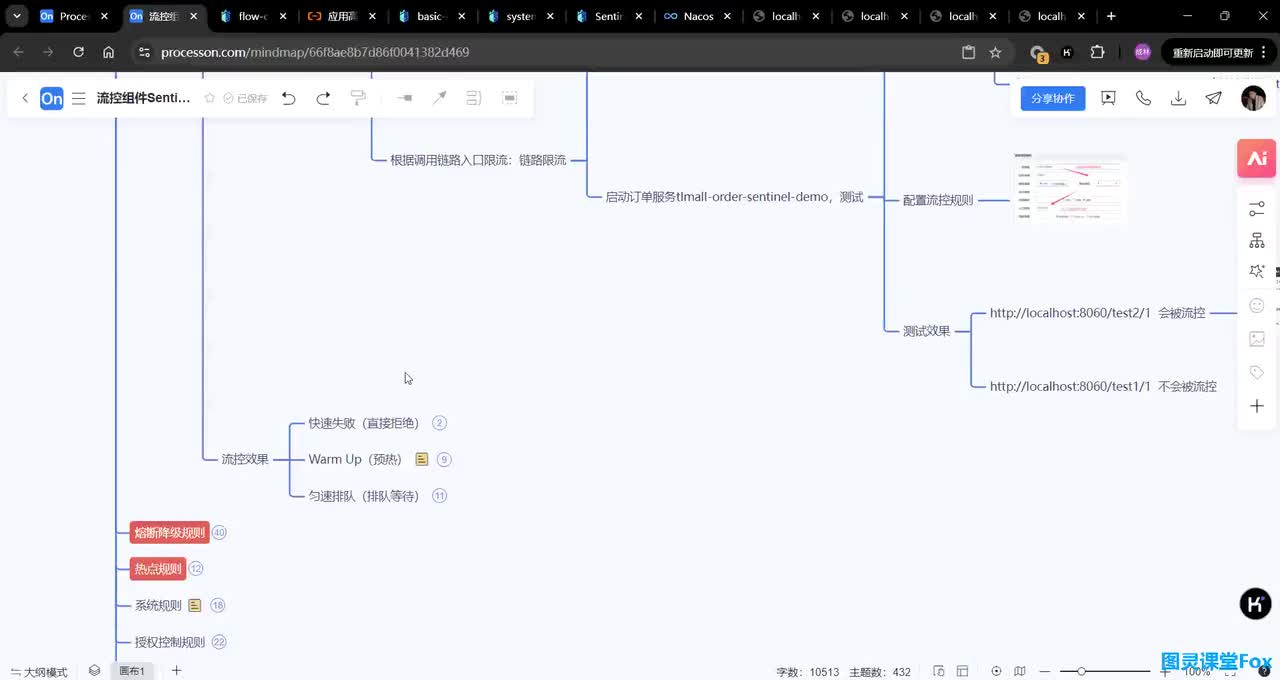1280x680 pixels.
Task: Click the download export icon
Action: tap(1178, 98)
